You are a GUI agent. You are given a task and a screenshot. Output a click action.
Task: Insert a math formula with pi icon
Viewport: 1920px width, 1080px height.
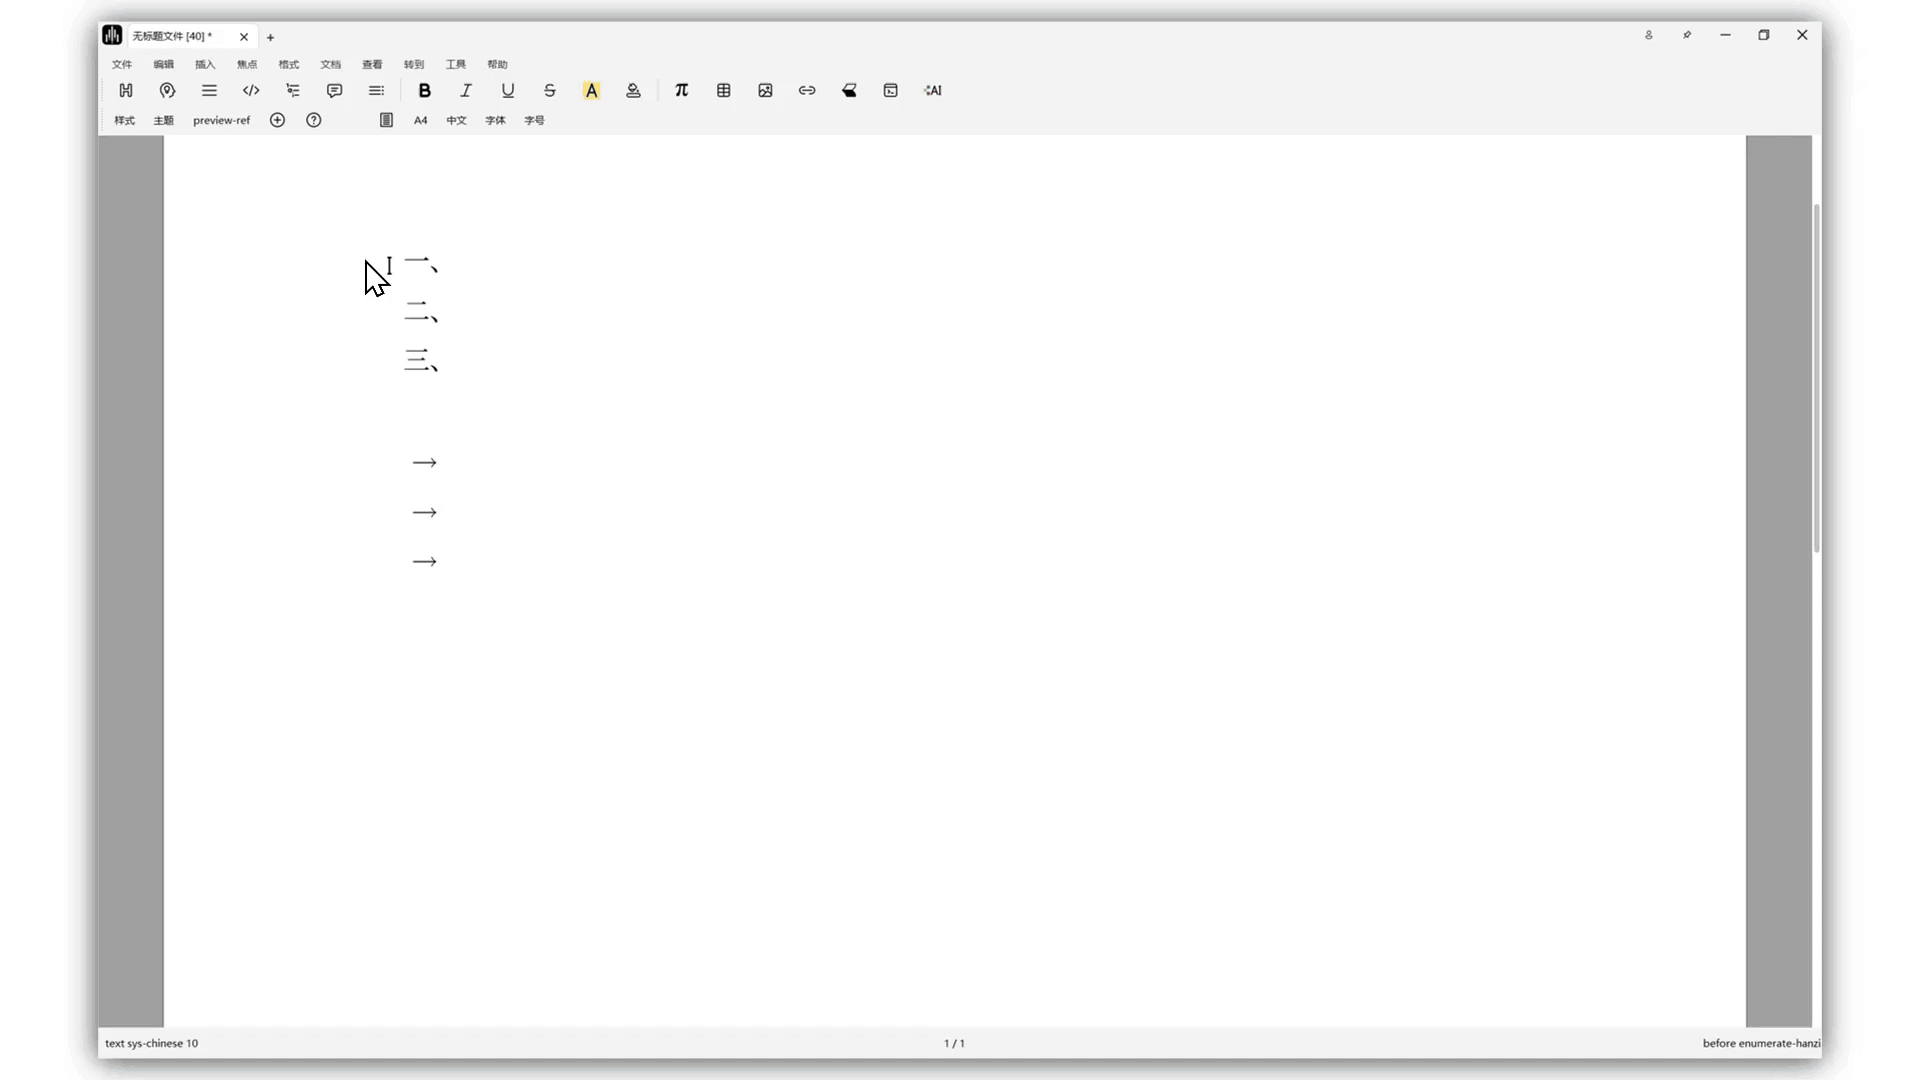click(x=681, y=90)
